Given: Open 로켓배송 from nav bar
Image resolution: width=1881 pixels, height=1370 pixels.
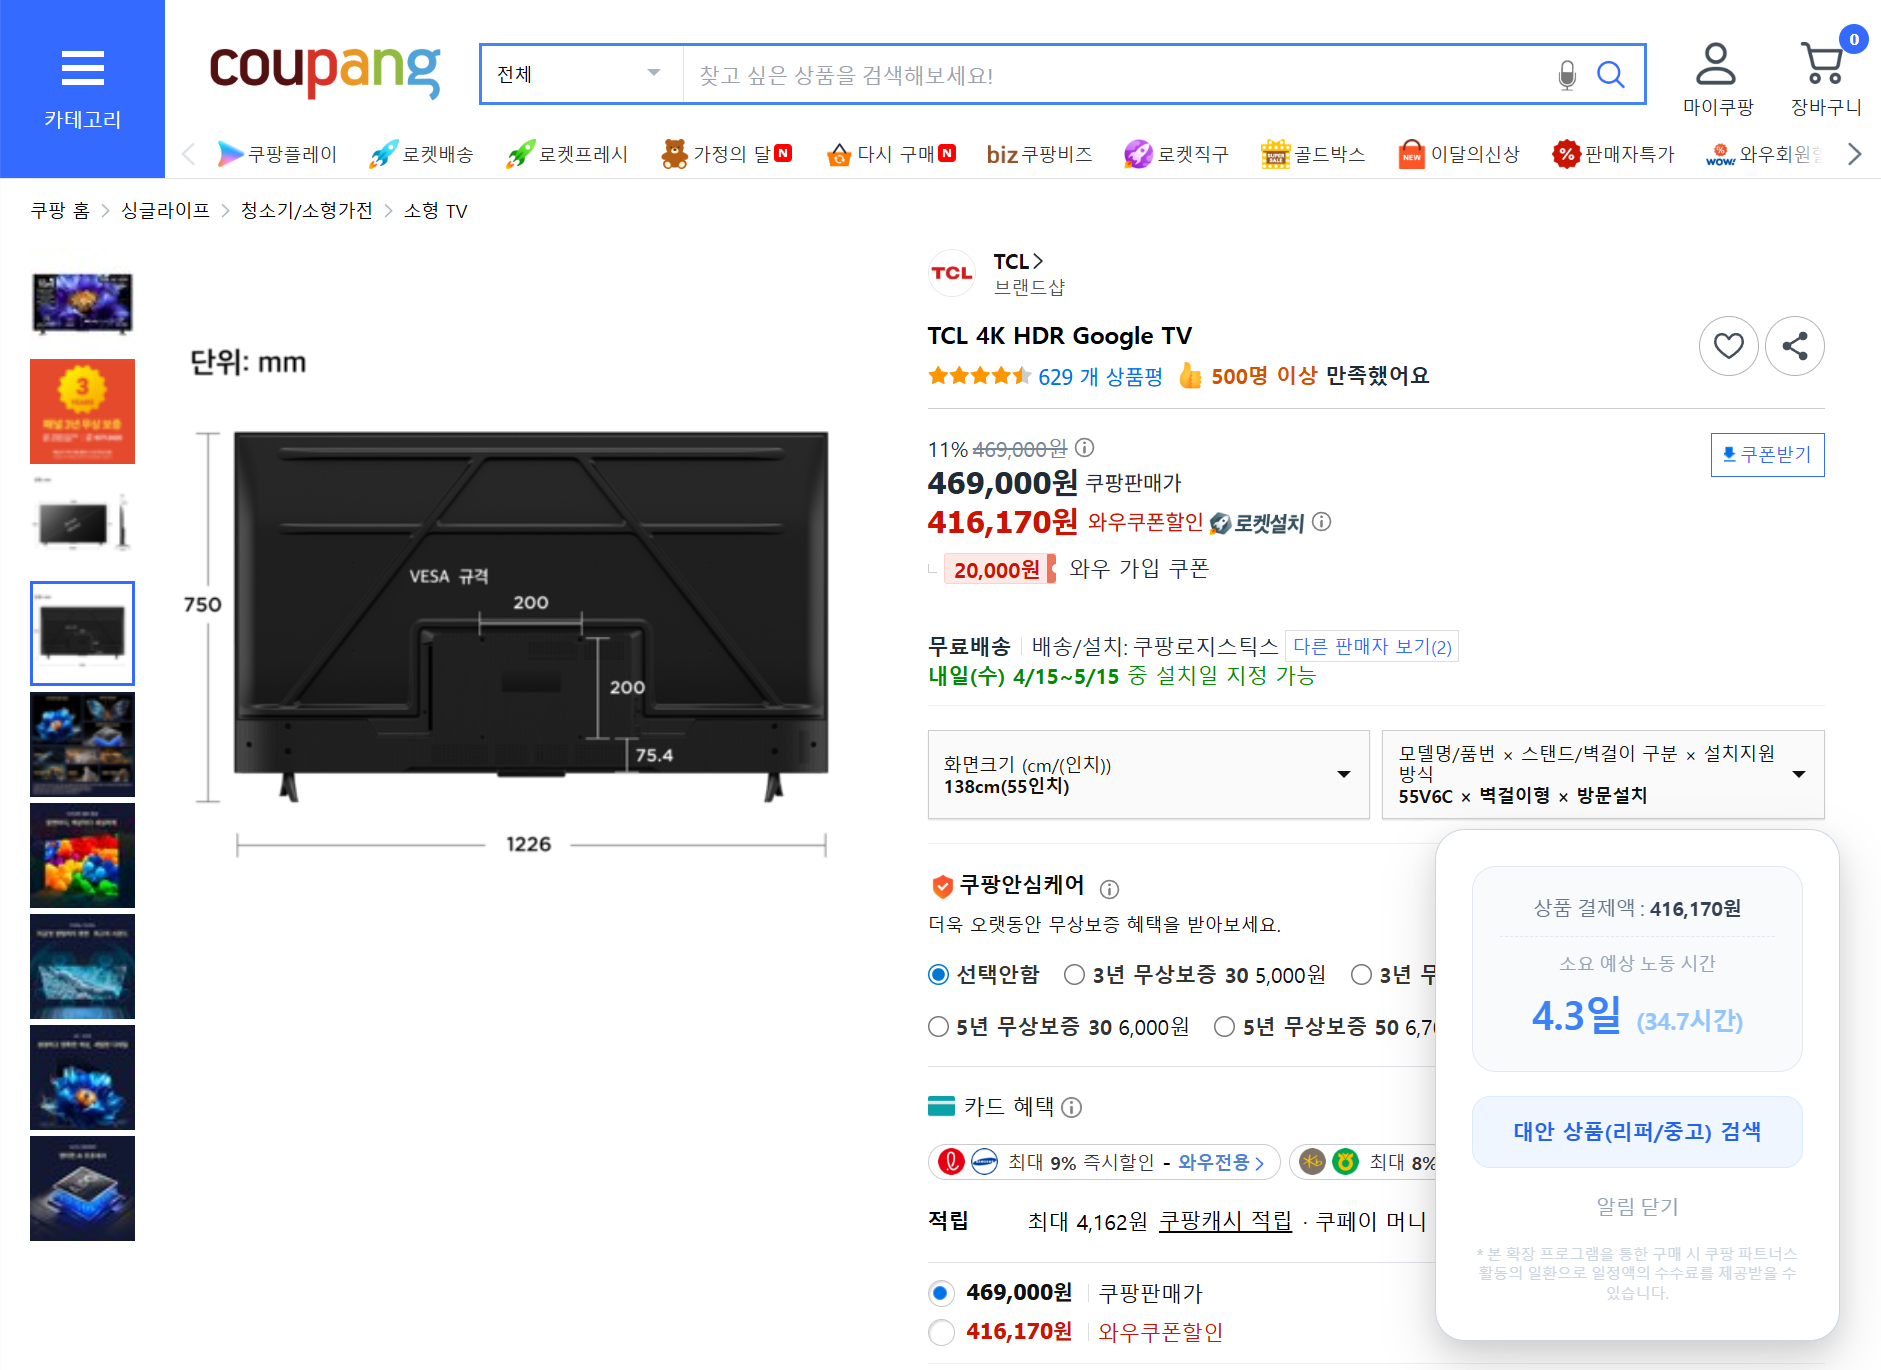Looking at the screenshot, I should (422, 154).
